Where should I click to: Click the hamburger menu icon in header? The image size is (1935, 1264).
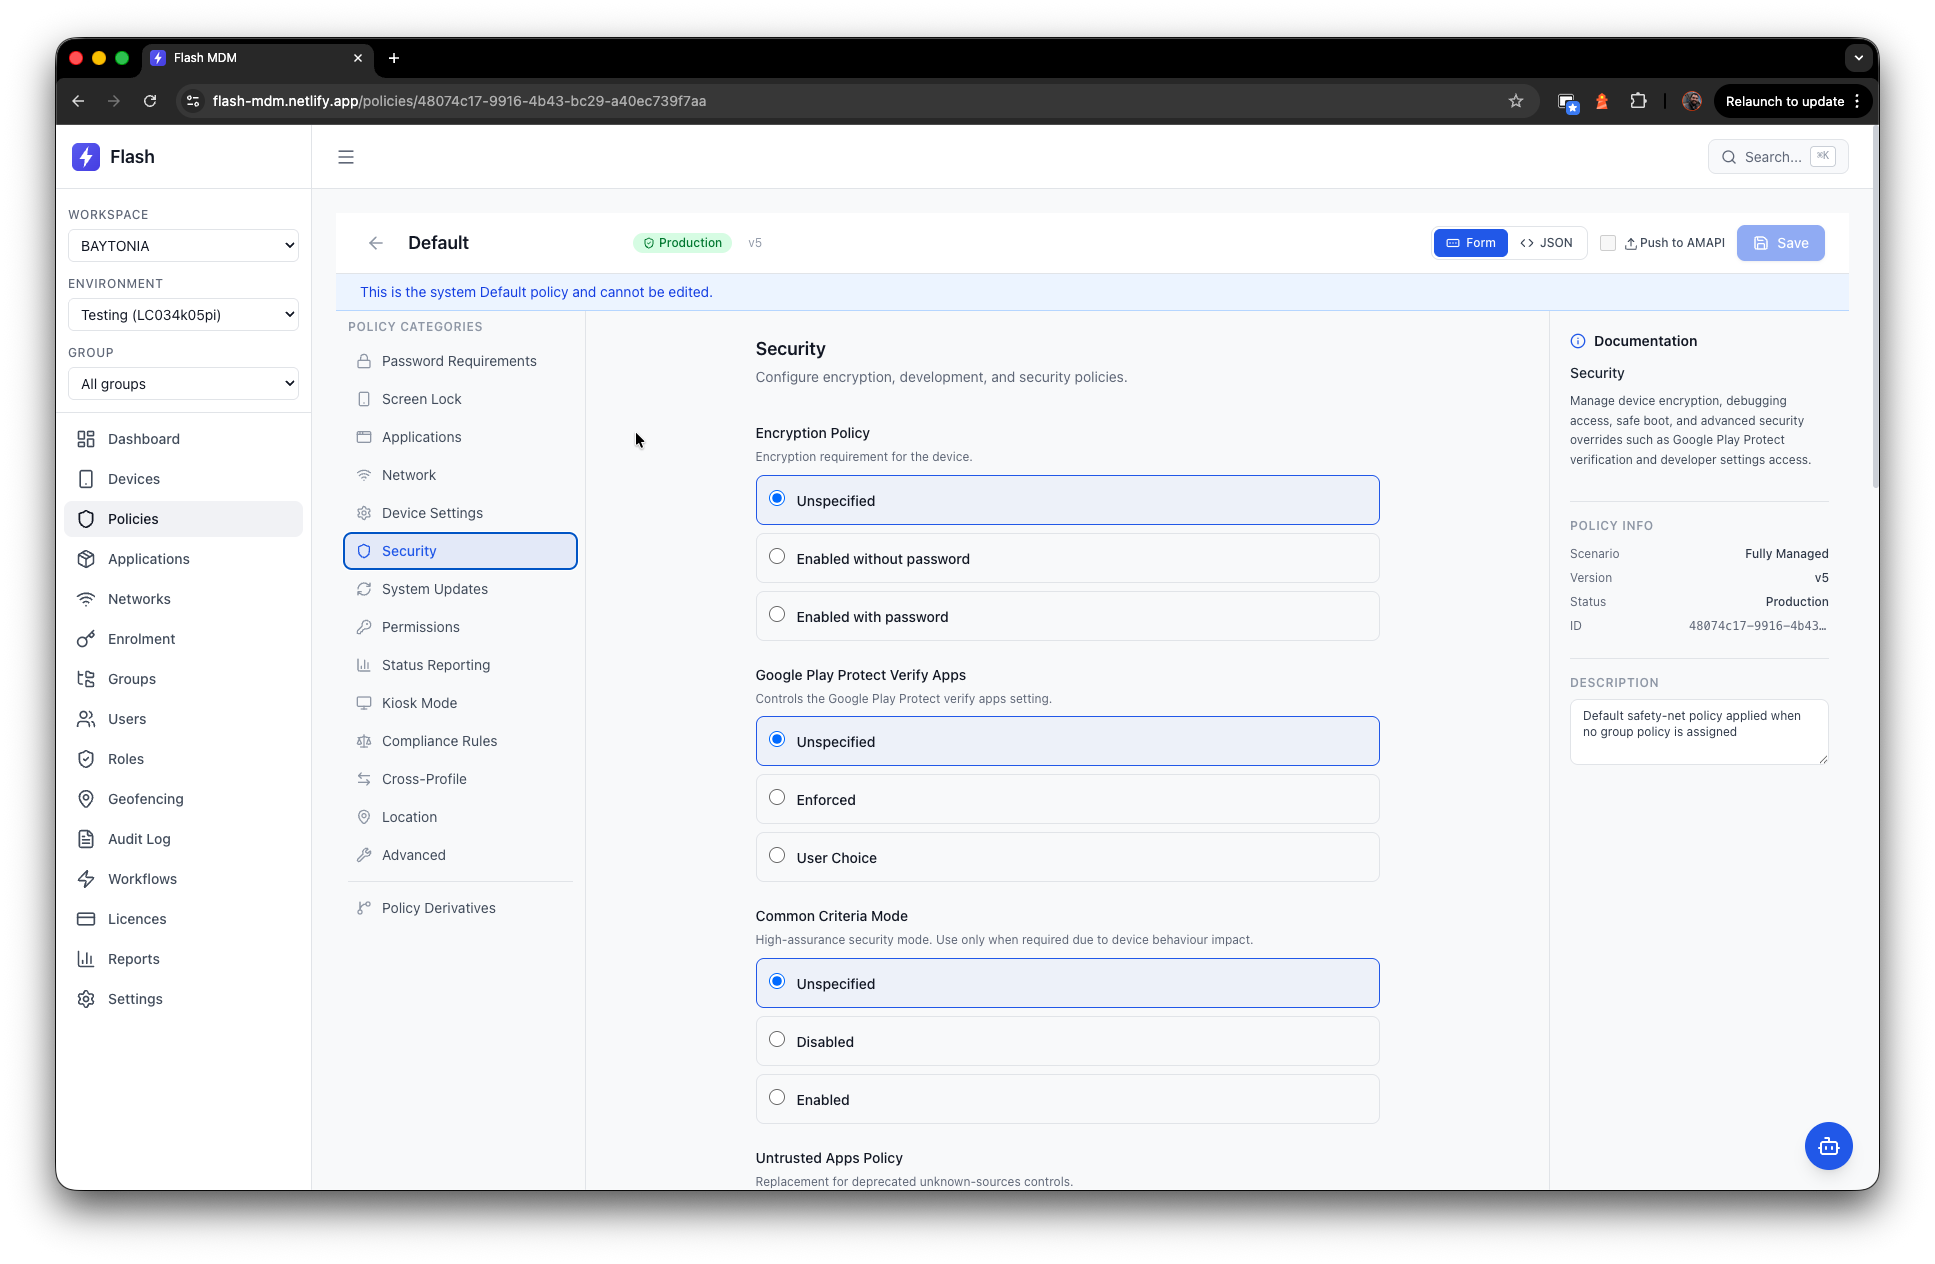coord(346,157)
